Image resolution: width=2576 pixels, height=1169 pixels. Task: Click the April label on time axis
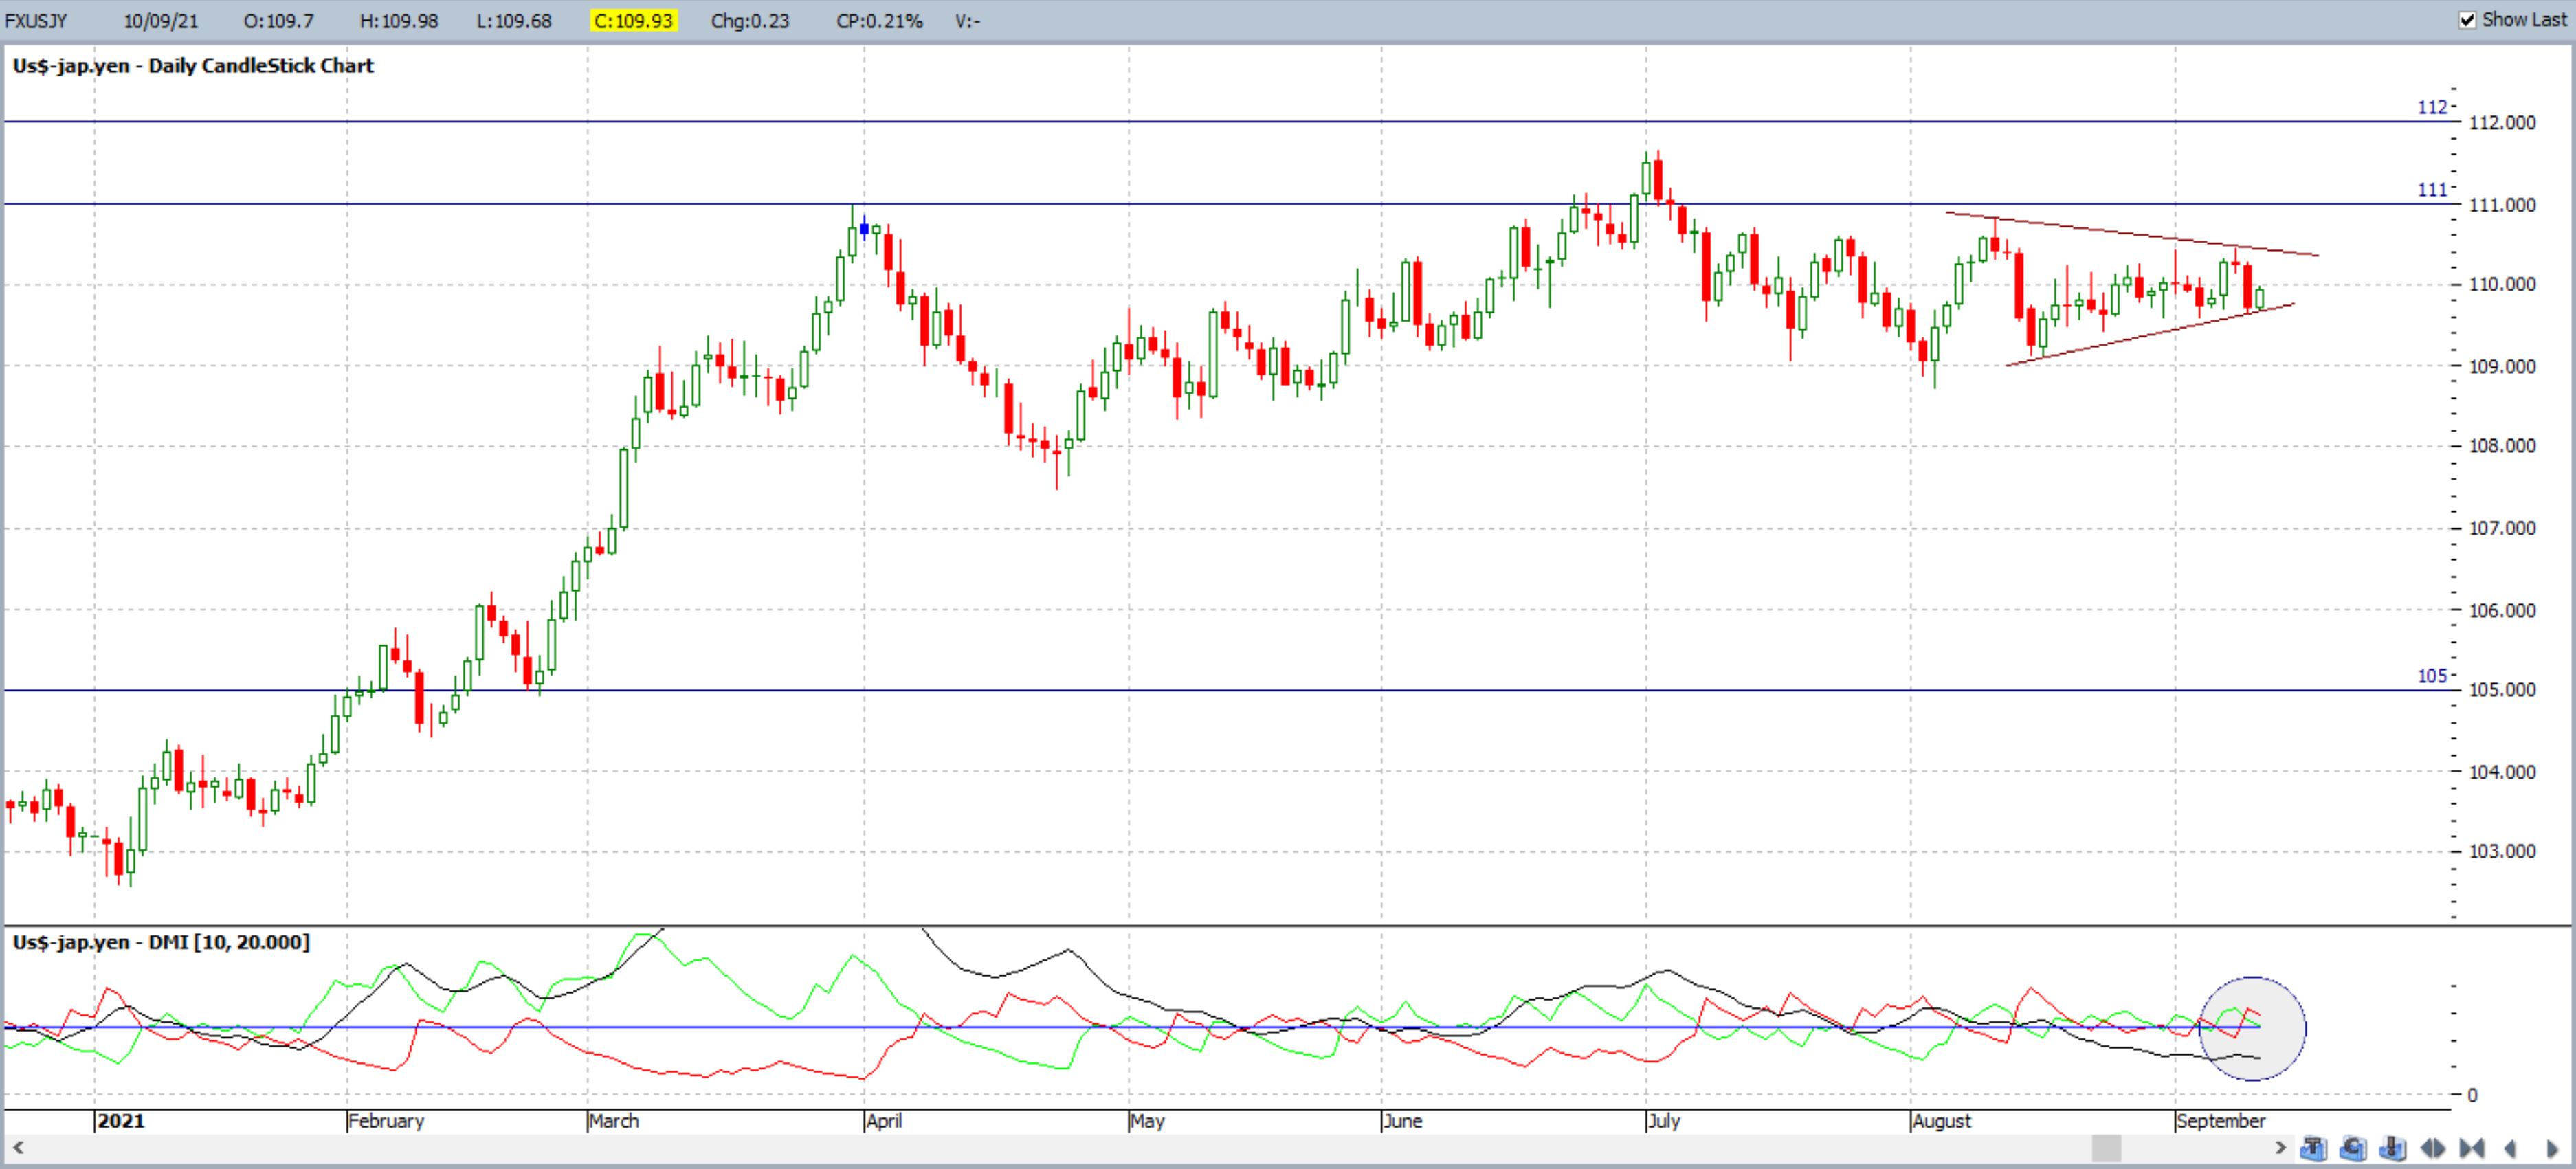(x=884, y=1121)
